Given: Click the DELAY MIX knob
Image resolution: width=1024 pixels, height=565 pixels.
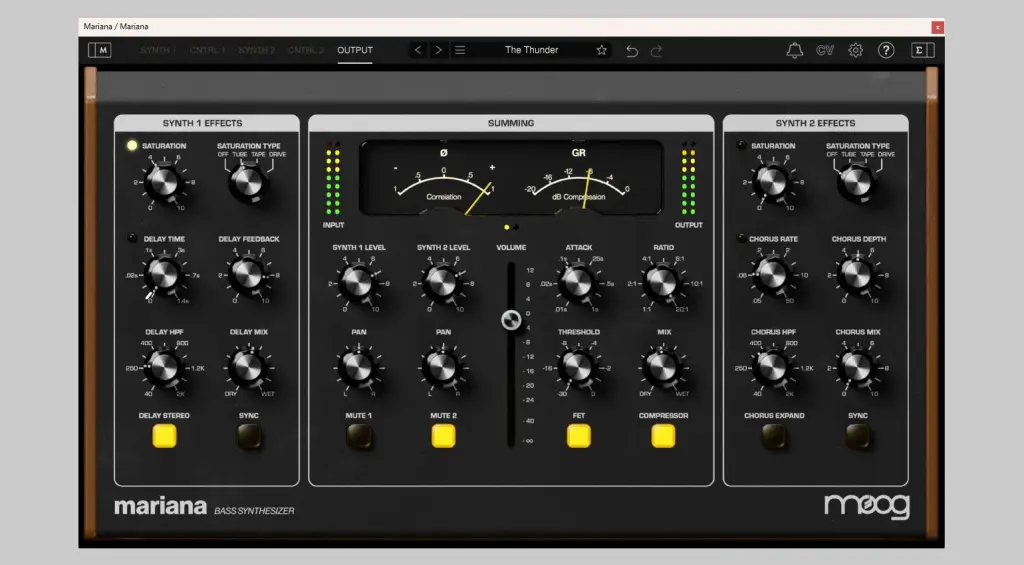Looking at the screenshot, I should coord(248,368).
